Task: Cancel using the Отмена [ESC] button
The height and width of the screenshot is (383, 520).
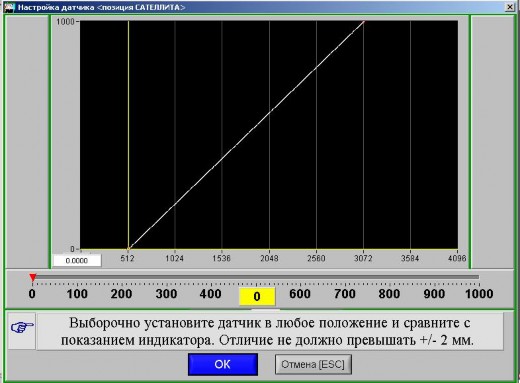Action: (313, 364)
